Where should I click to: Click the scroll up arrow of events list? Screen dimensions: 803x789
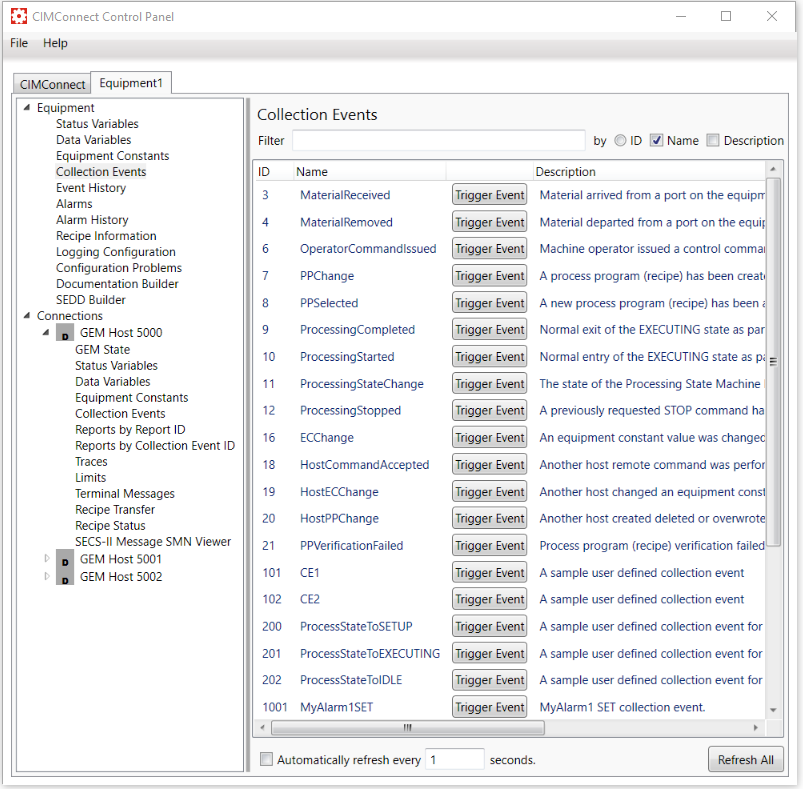point(773,168)
